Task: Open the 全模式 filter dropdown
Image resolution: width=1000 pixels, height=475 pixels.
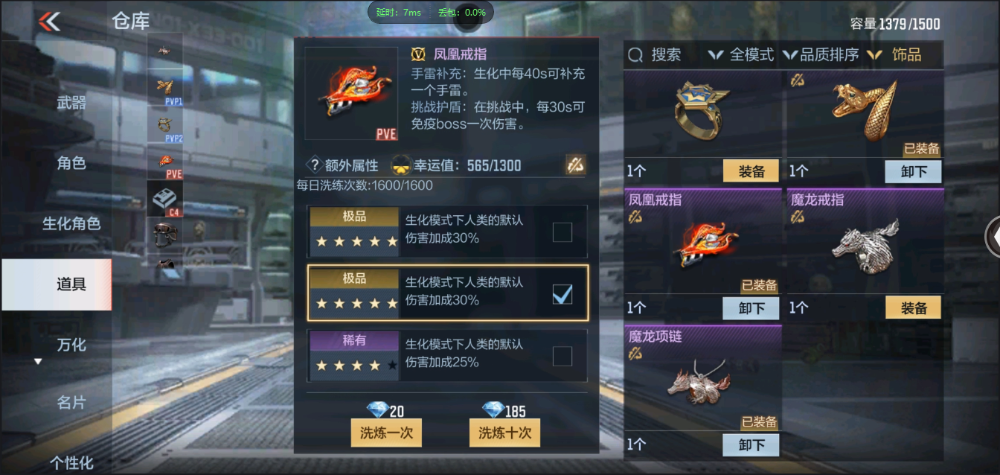Action: point(741,55)
